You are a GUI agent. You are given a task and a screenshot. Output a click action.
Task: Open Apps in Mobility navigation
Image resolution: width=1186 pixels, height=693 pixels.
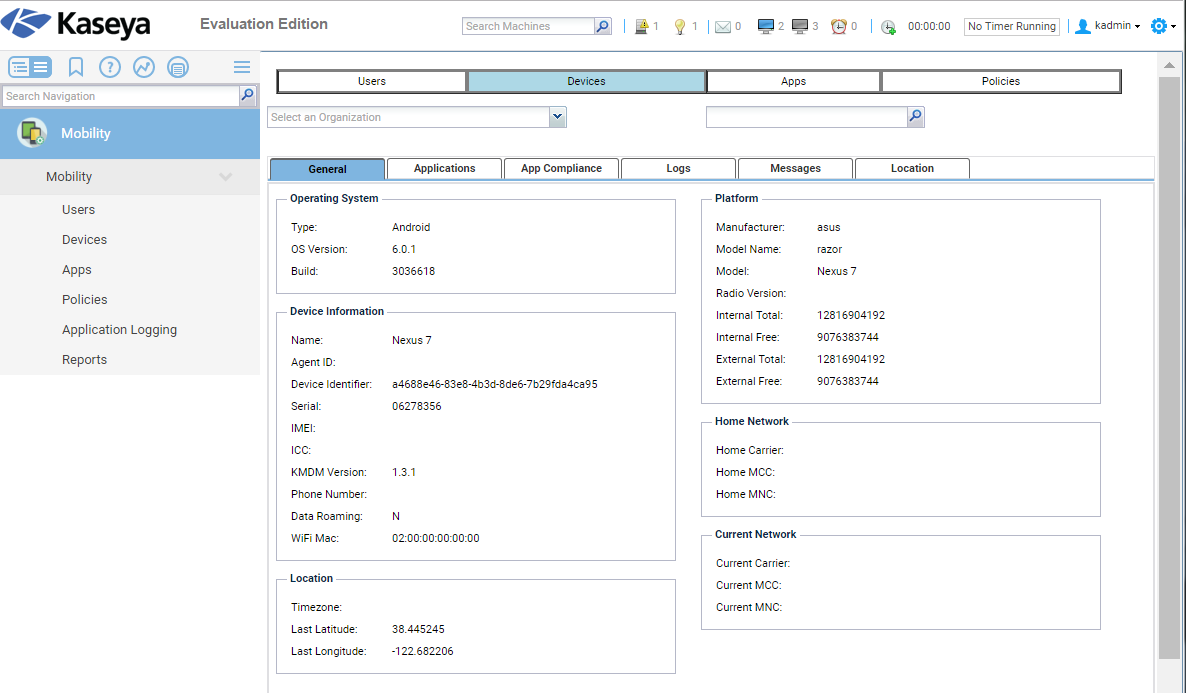pos(76,270)
